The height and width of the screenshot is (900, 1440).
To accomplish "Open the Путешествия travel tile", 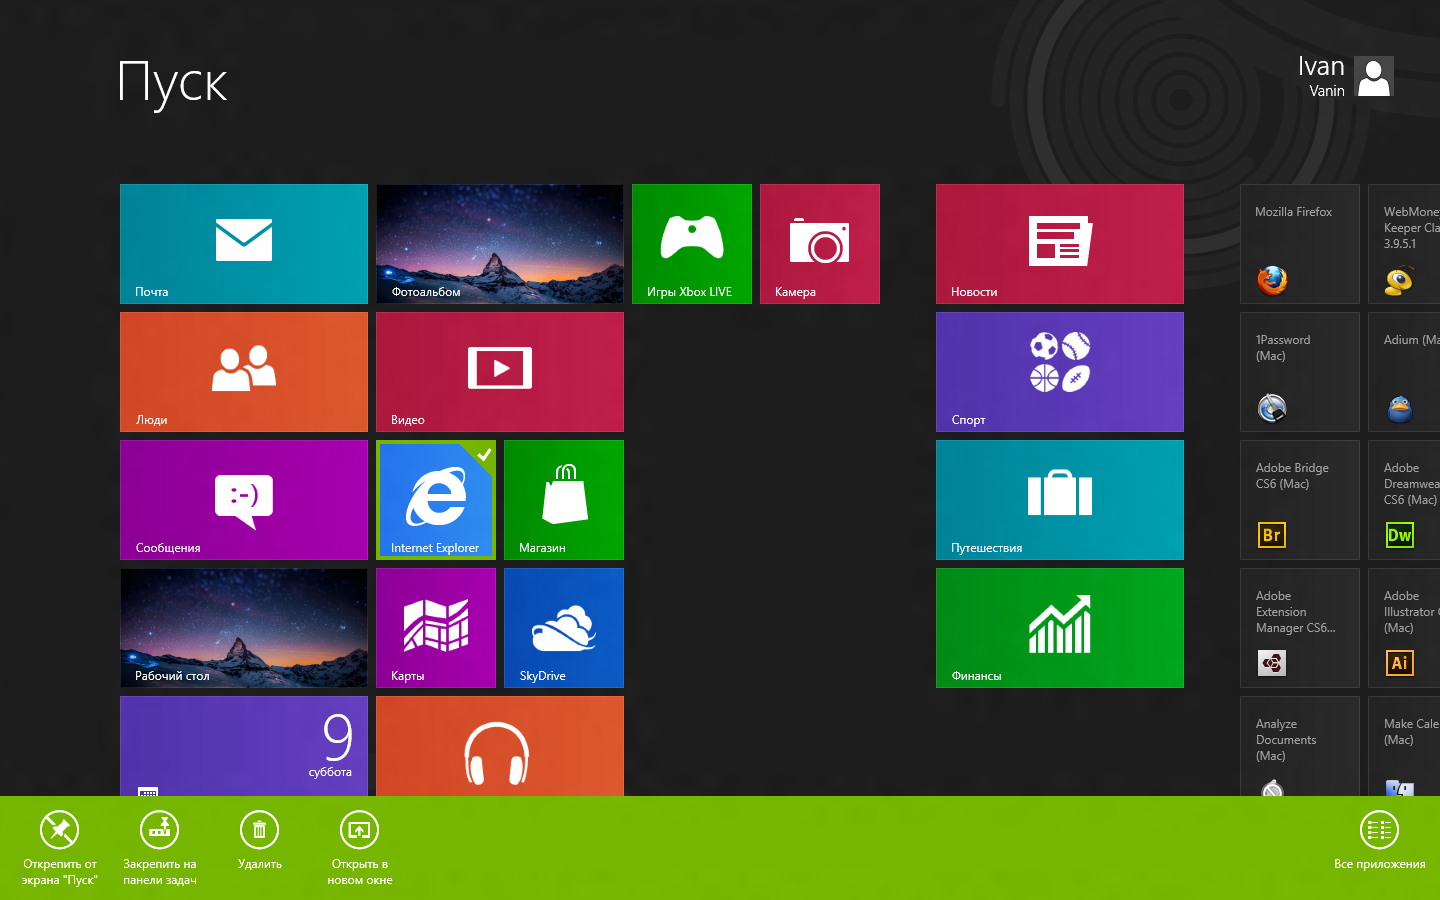I will (1060, 500).
